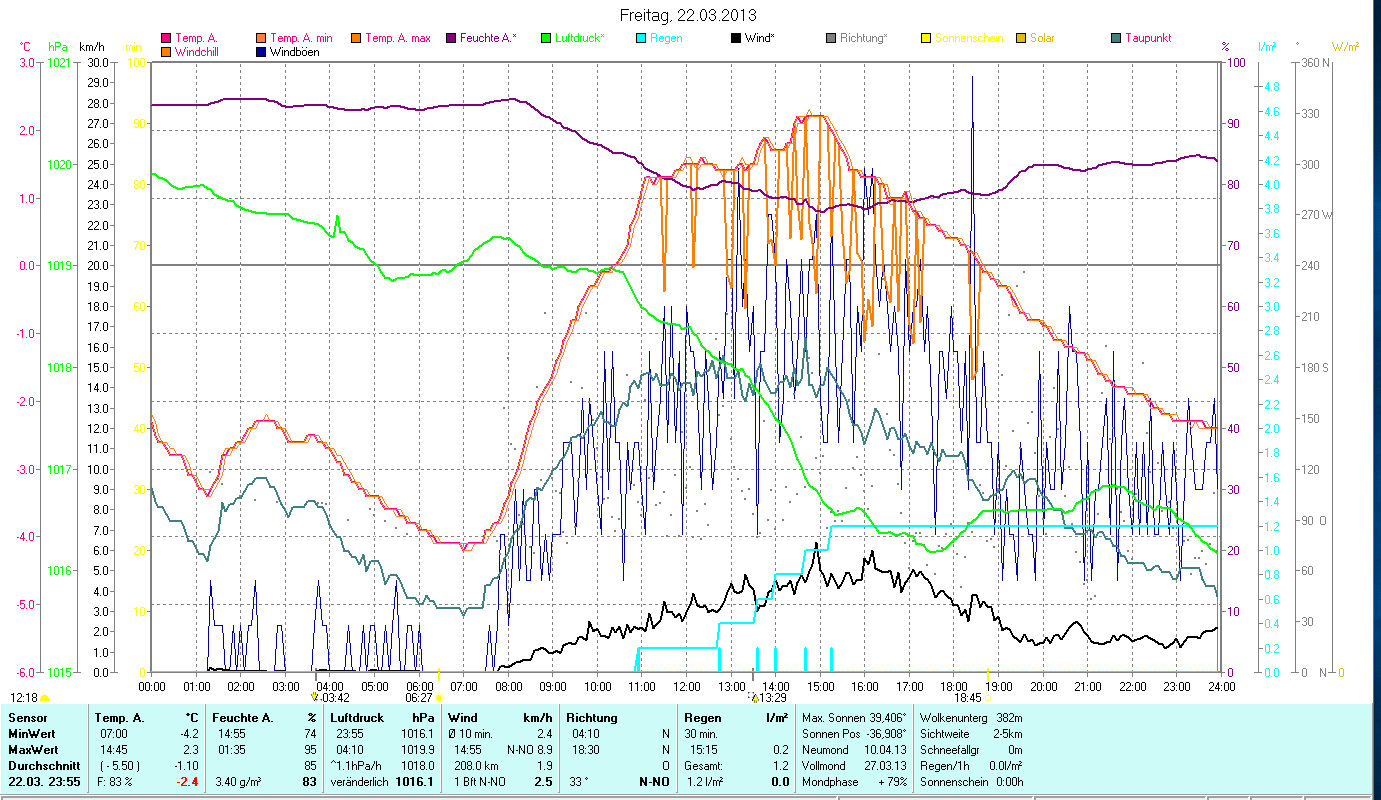The height and width of the screenshot is (800, 1381).
Task: Click the Luftdruck column header in the table
Action: tap(357, 718)
